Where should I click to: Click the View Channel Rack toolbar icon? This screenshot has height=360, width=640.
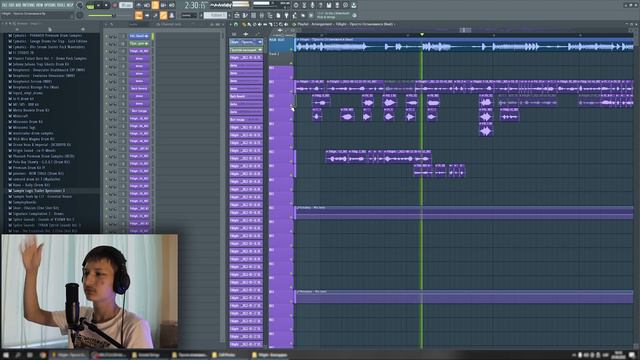pyautogui.click(x=253, y=15)
